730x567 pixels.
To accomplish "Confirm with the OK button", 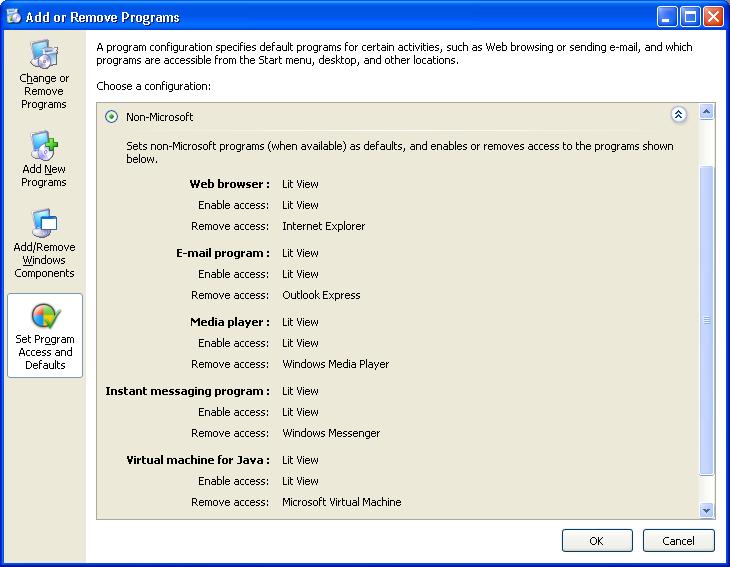I will (x=597, y=540).
